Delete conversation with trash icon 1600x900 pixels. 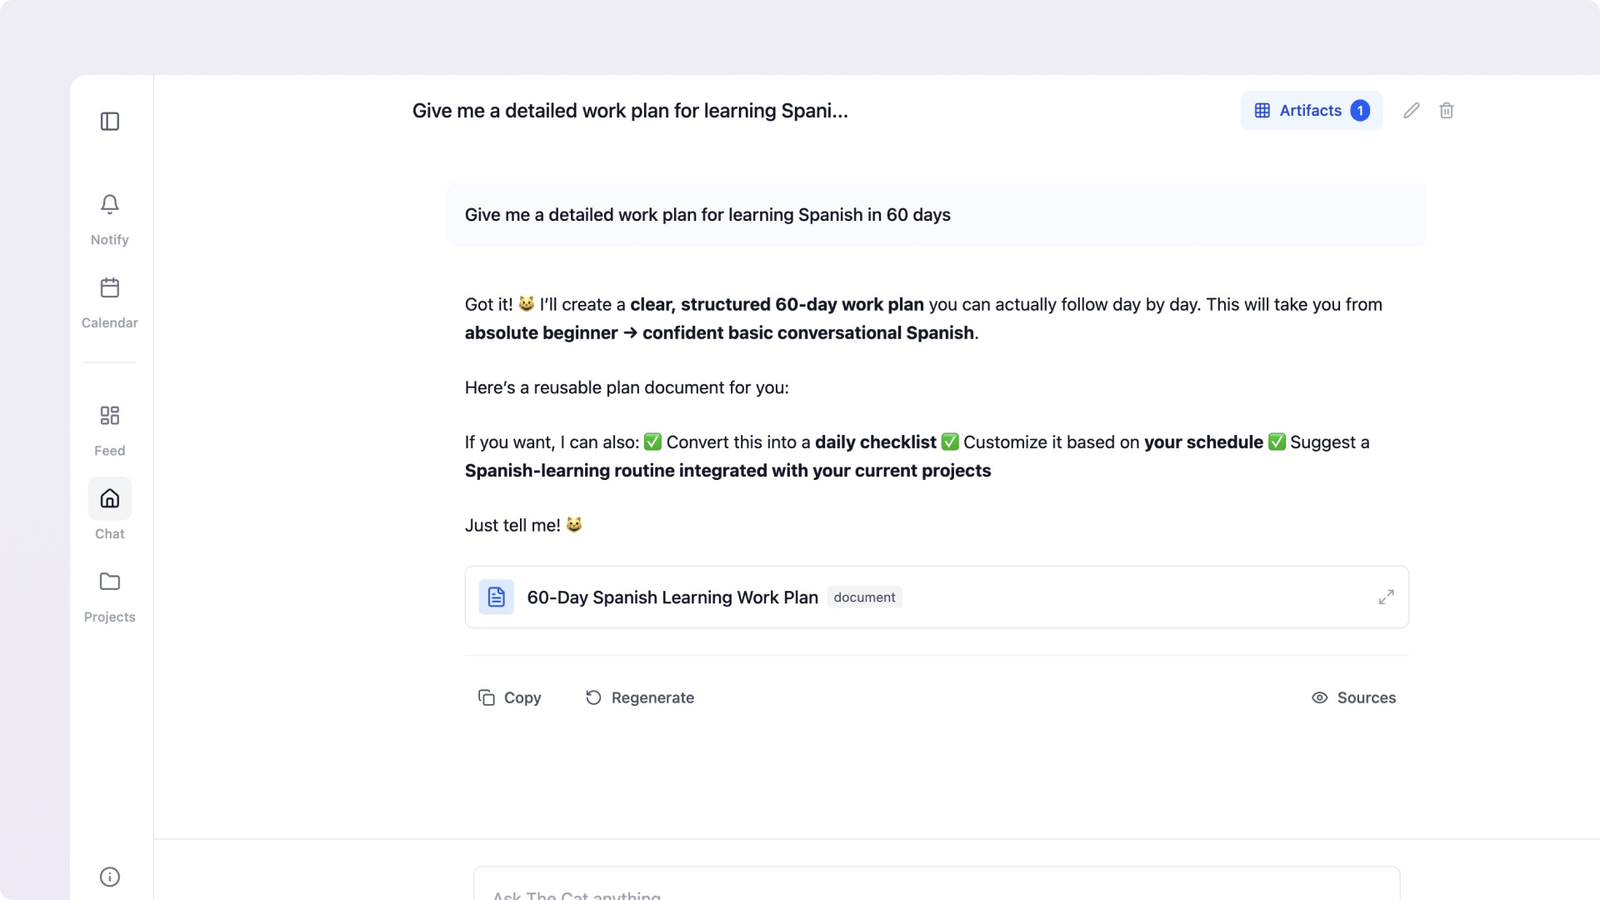pos(1446,111)
